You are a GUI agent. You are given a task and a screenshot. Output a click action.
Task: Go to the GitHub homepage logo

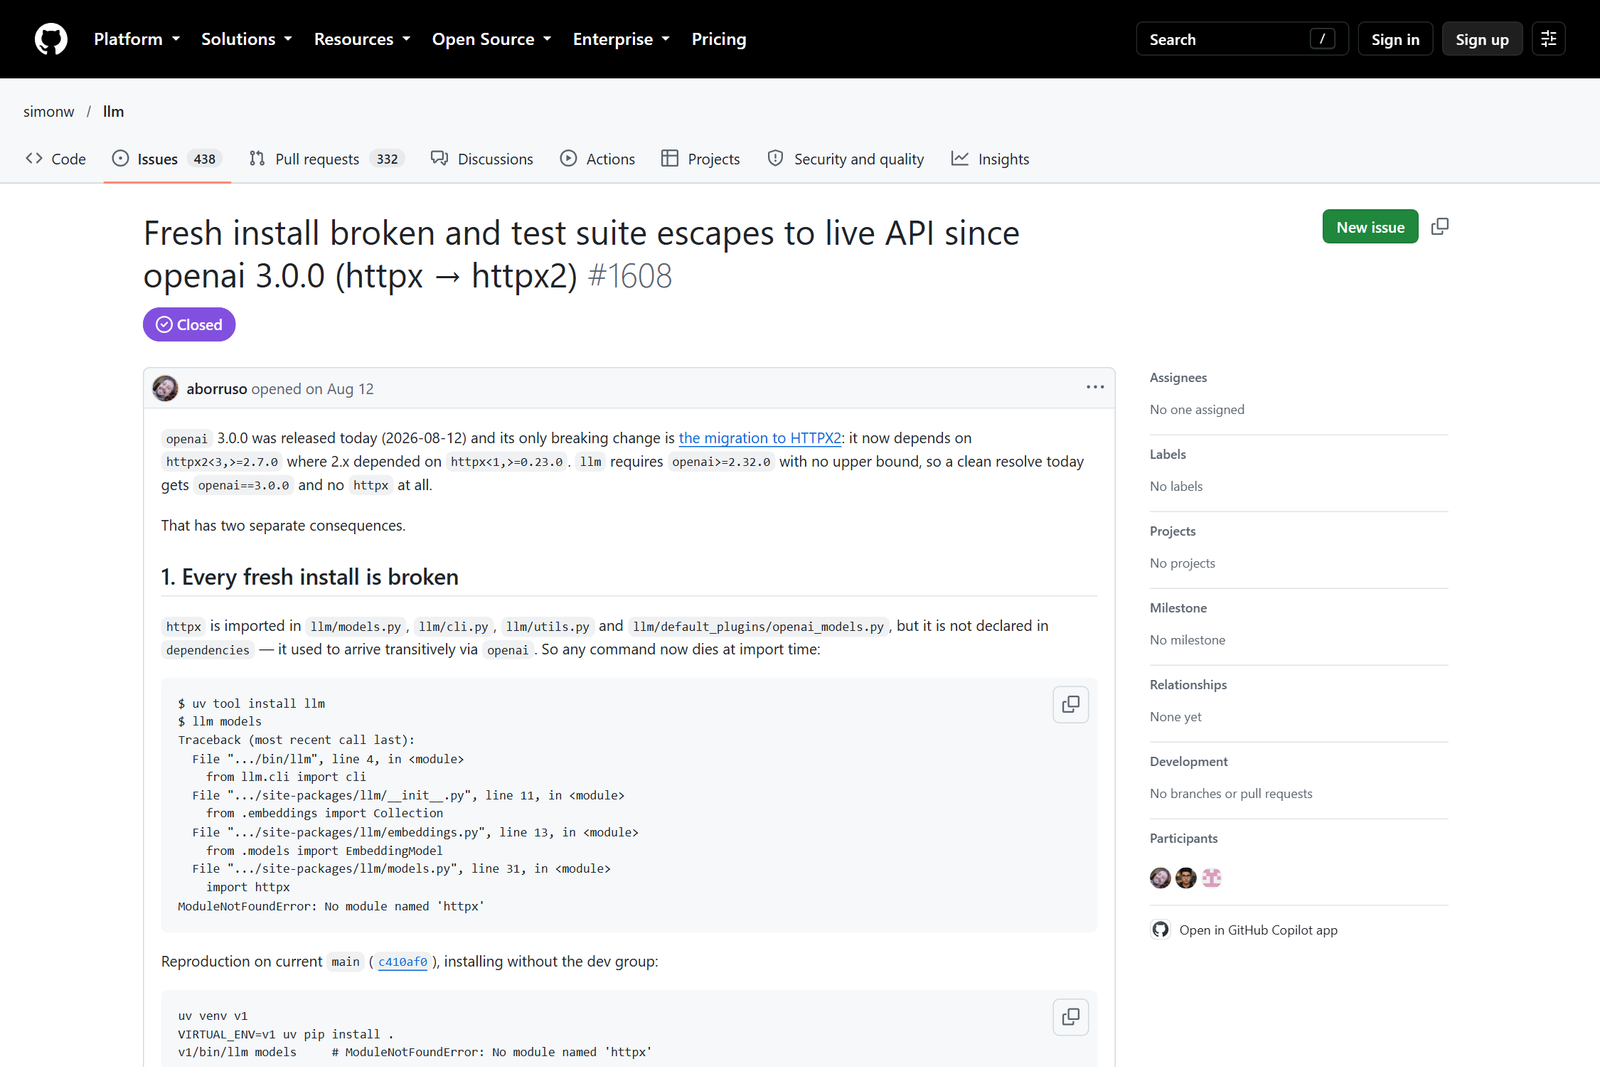51,39
